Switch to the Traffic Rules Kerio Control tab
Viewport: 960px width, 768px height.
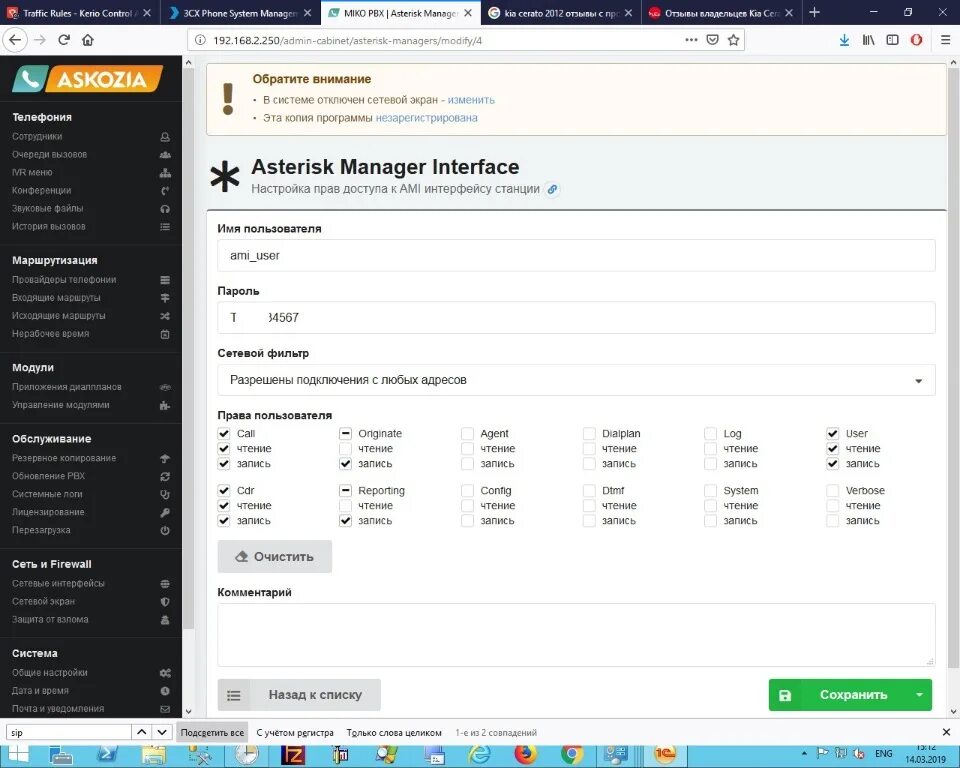click(79, 13)
